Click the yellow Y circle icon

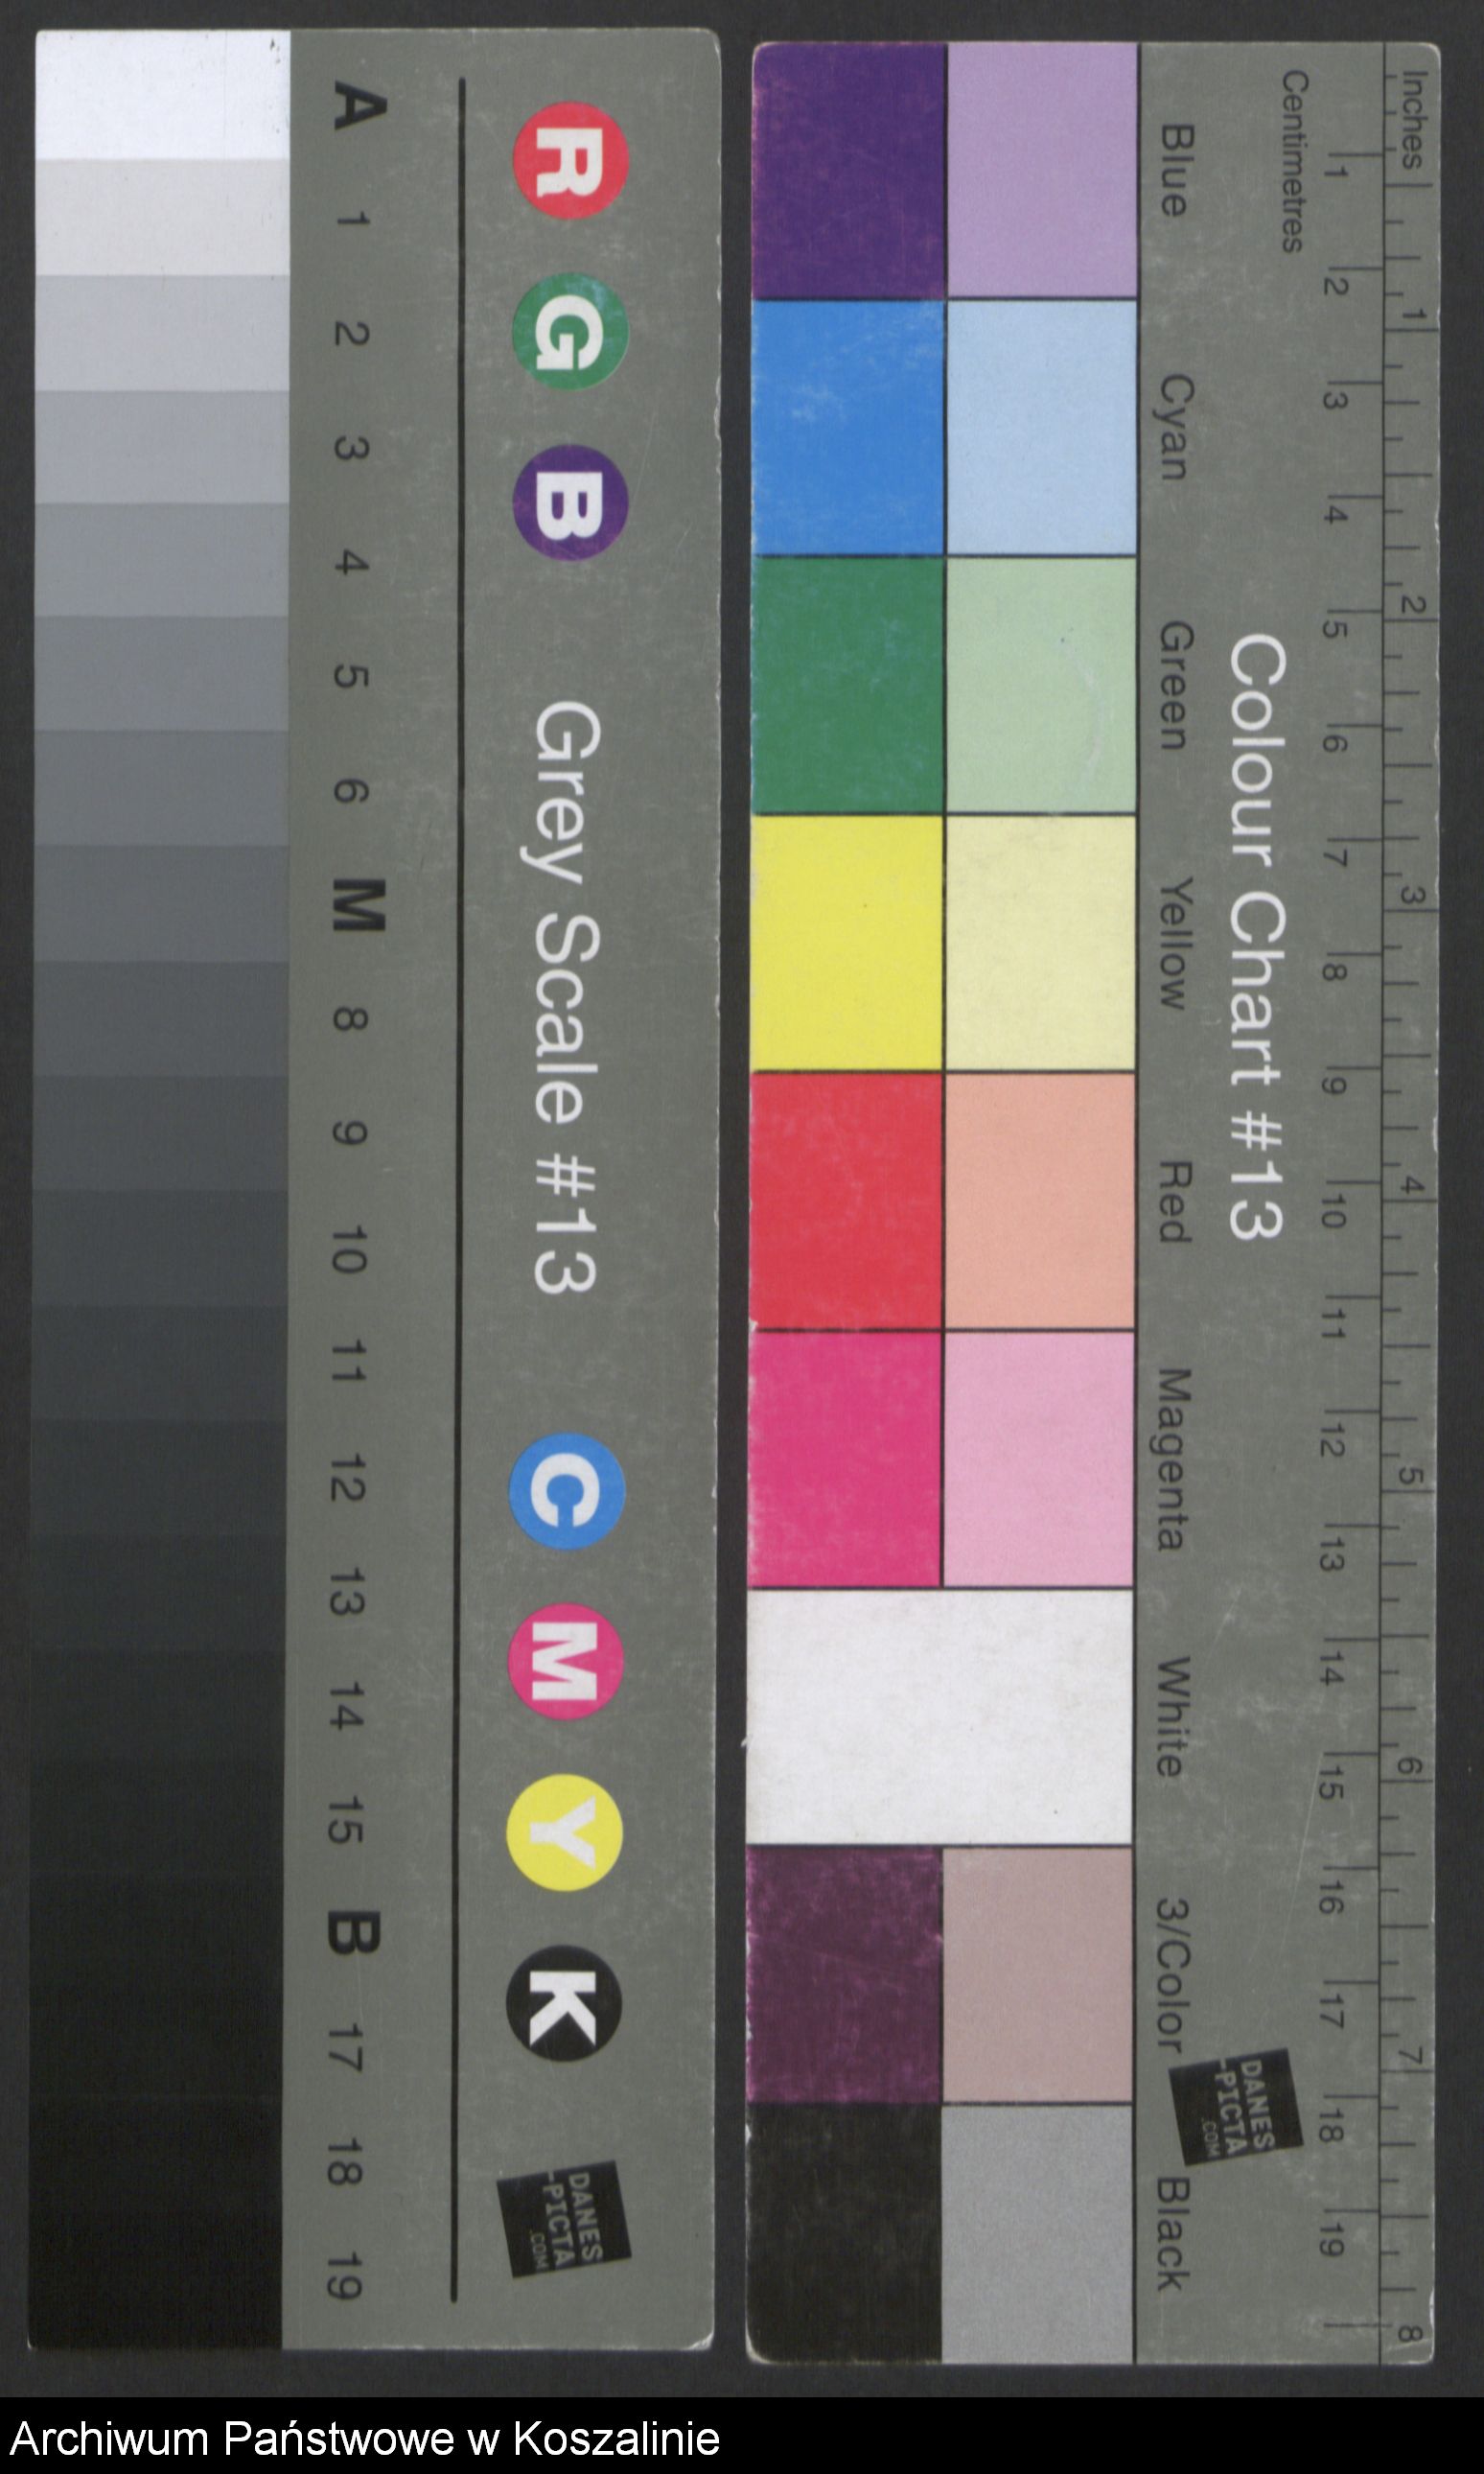pos(565,1833)
